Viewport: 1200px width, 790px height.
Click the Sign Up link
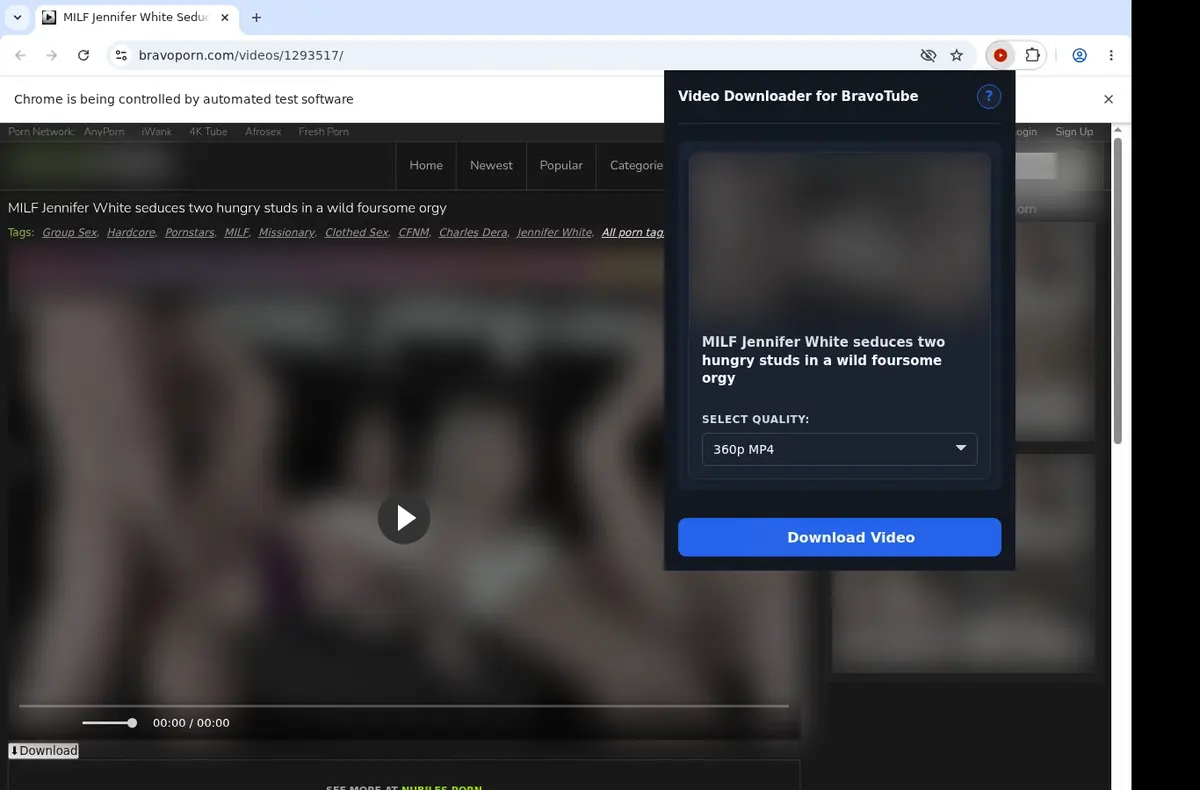[x=1074, y=132]
